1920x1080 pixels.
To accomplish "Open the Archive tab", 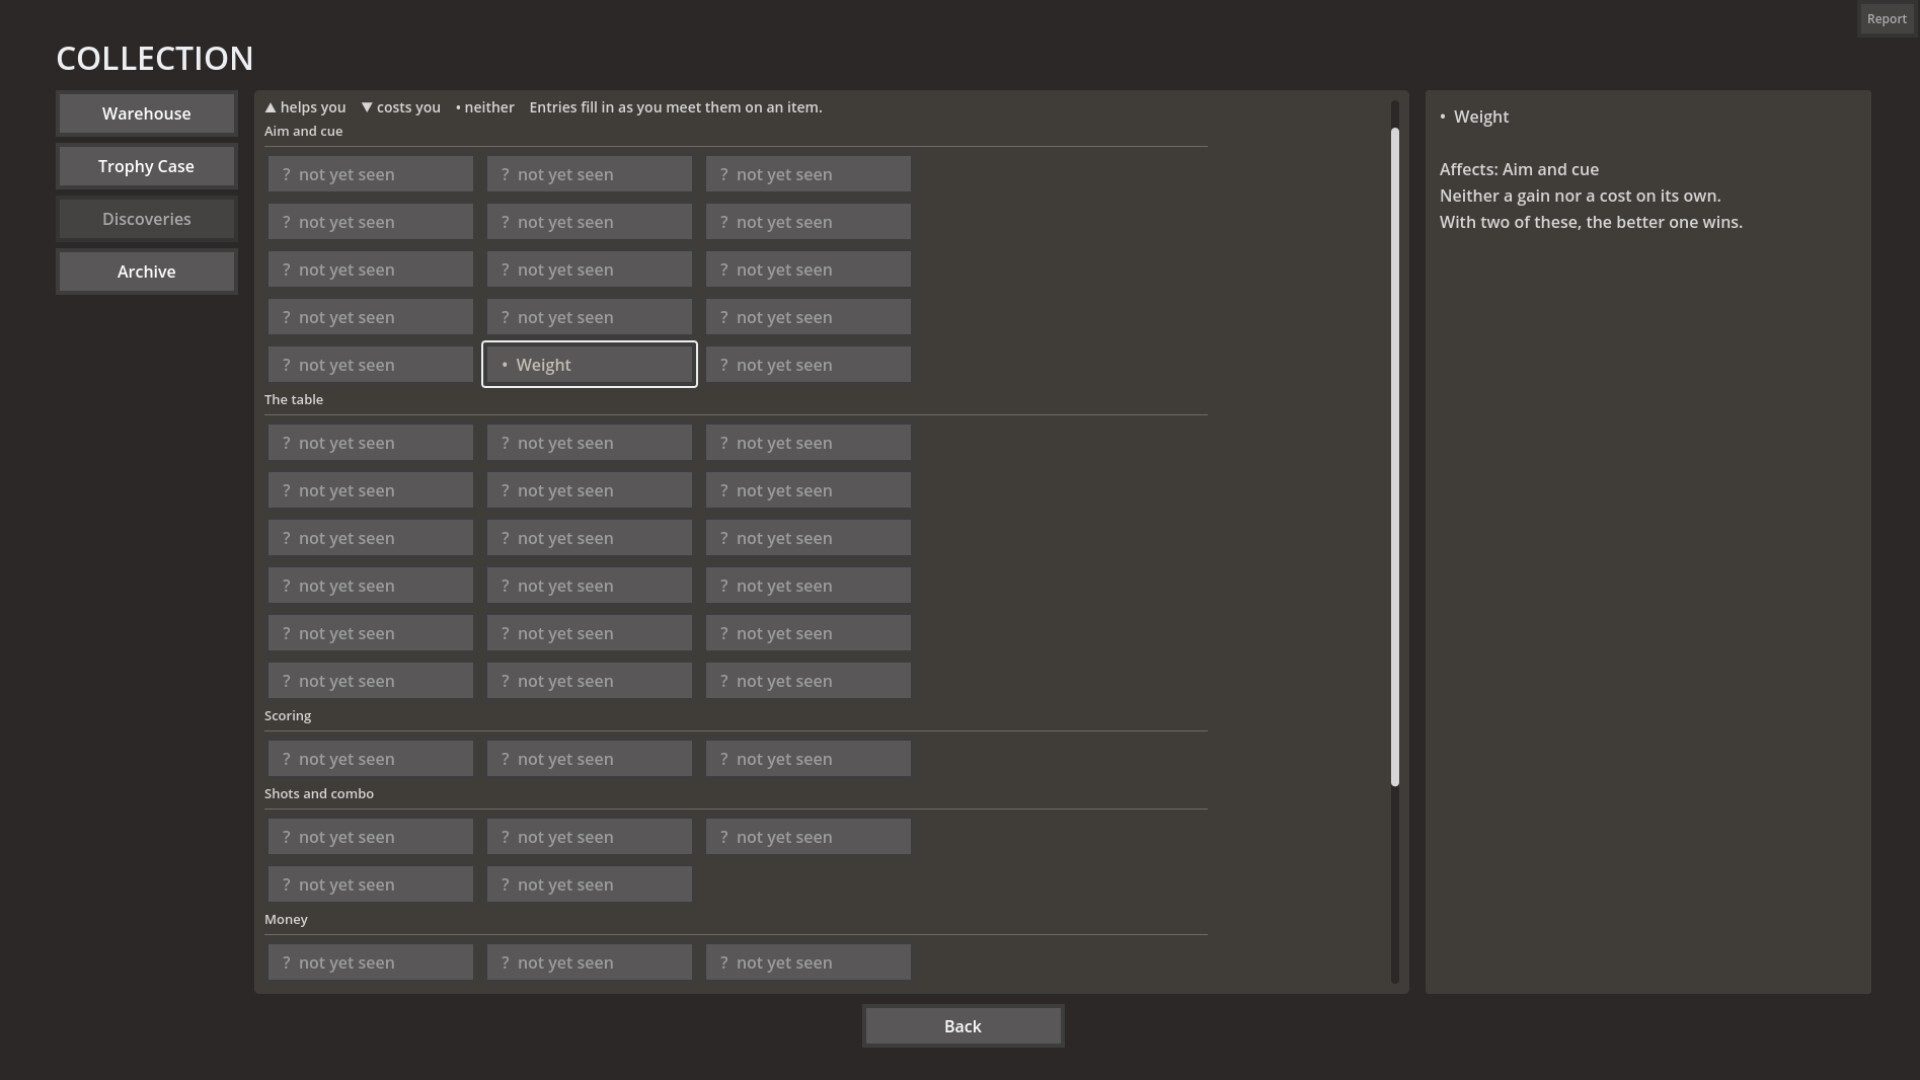I will tap(146, 272).
